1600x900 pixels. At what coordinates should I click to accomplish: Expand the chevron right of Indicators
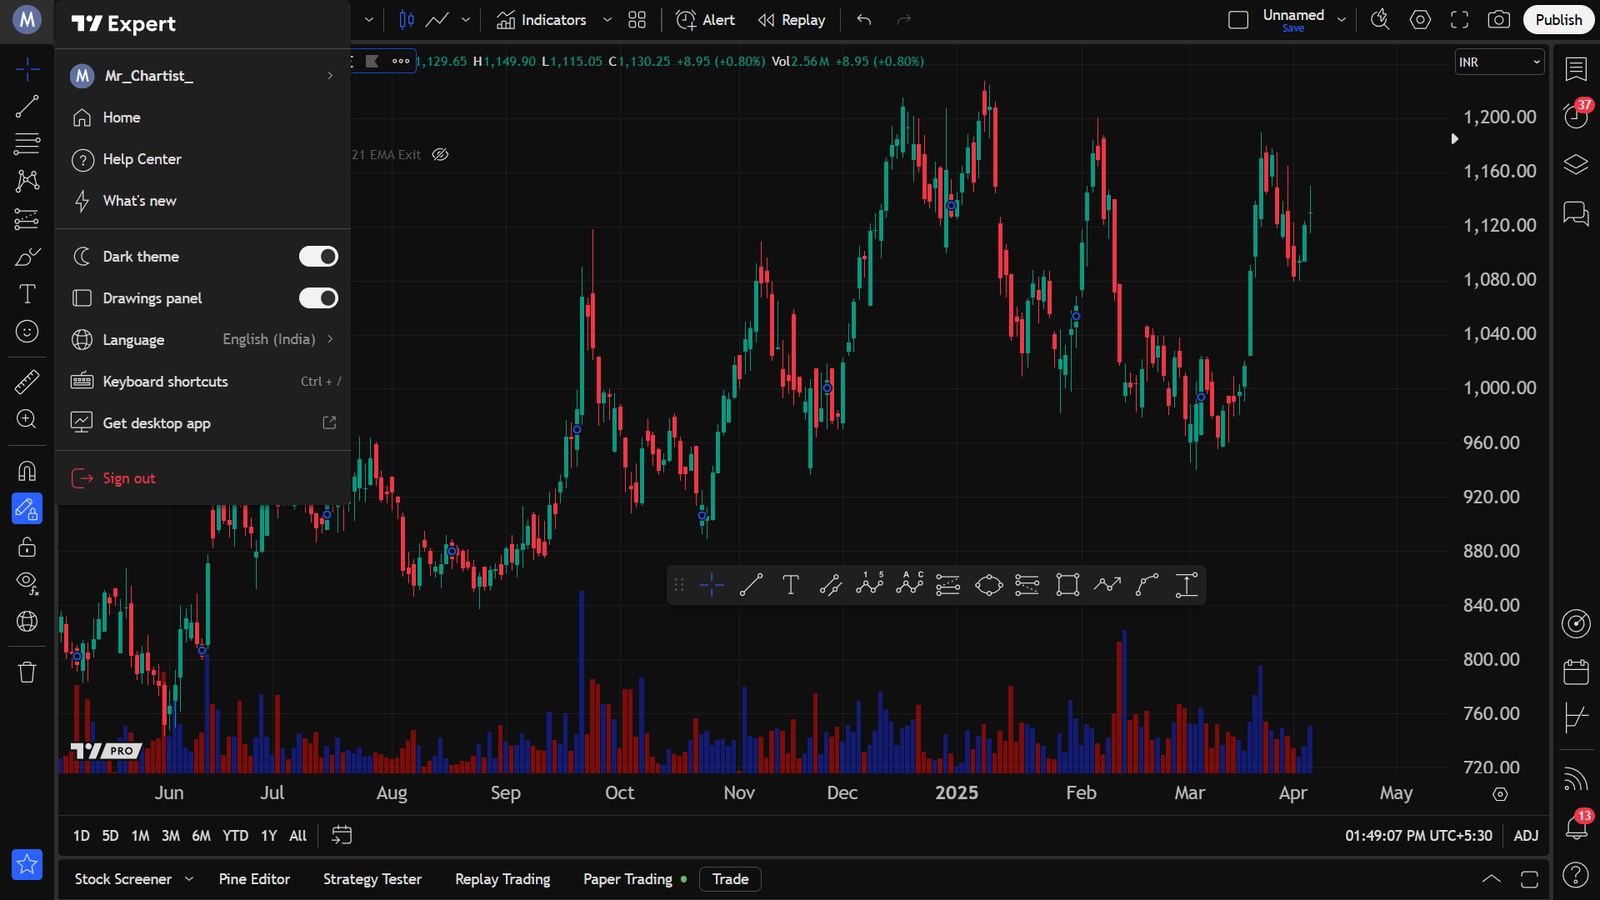coord(607,20)
